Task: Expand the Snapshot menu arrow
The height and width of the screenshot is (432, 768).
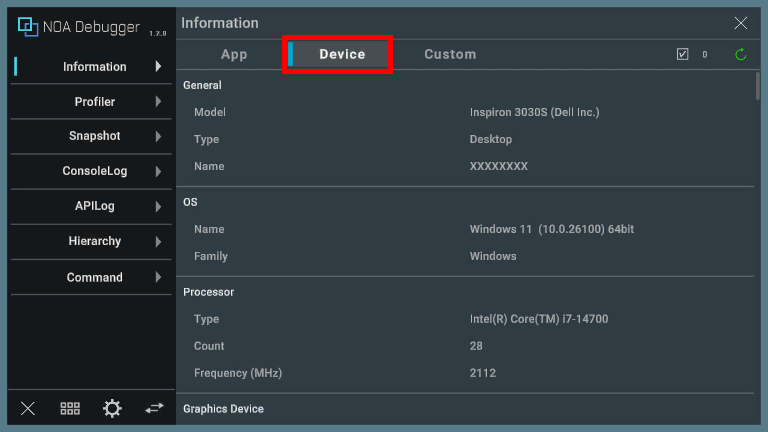Action: pyautogui.click(x=158, y=137)
